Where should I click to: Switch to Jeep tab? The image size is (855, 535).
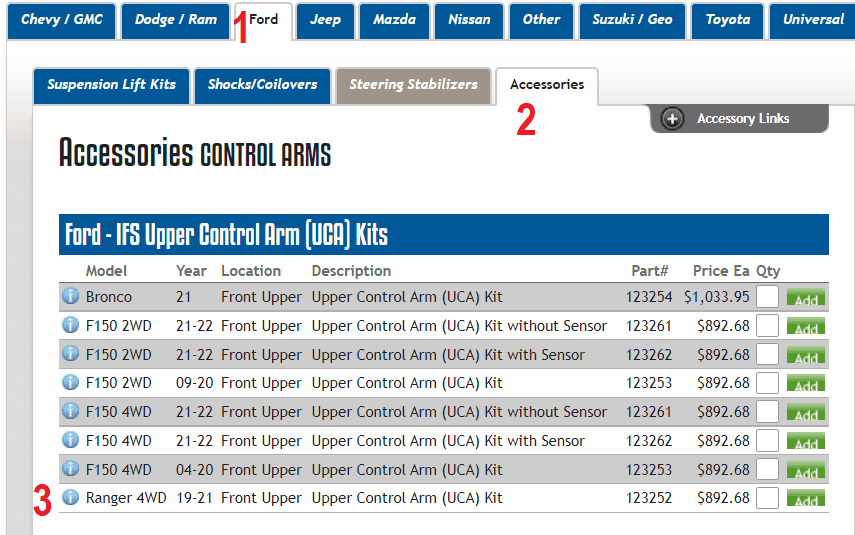(x=326, y=20)
